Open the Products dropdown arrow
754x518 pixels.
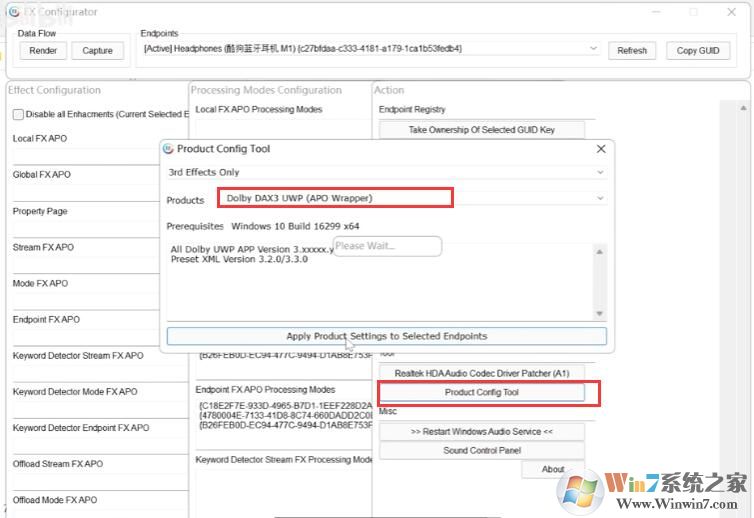coord(600,198)
